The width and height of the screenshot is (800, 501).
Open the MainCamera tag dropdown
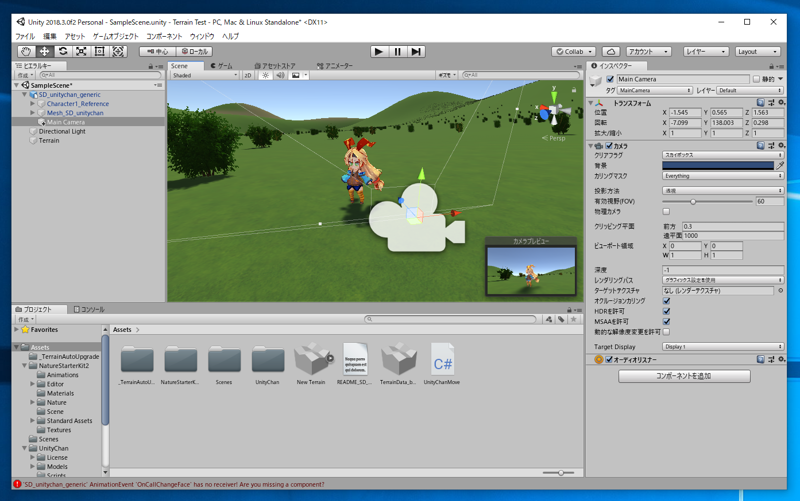(x=655, y=90)
